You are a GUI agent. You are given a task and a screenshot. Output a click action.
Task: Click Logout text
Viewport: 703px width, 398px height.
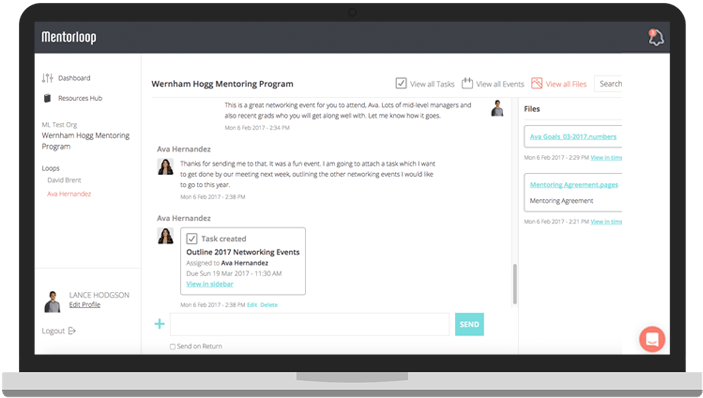(x=53, y=331)
